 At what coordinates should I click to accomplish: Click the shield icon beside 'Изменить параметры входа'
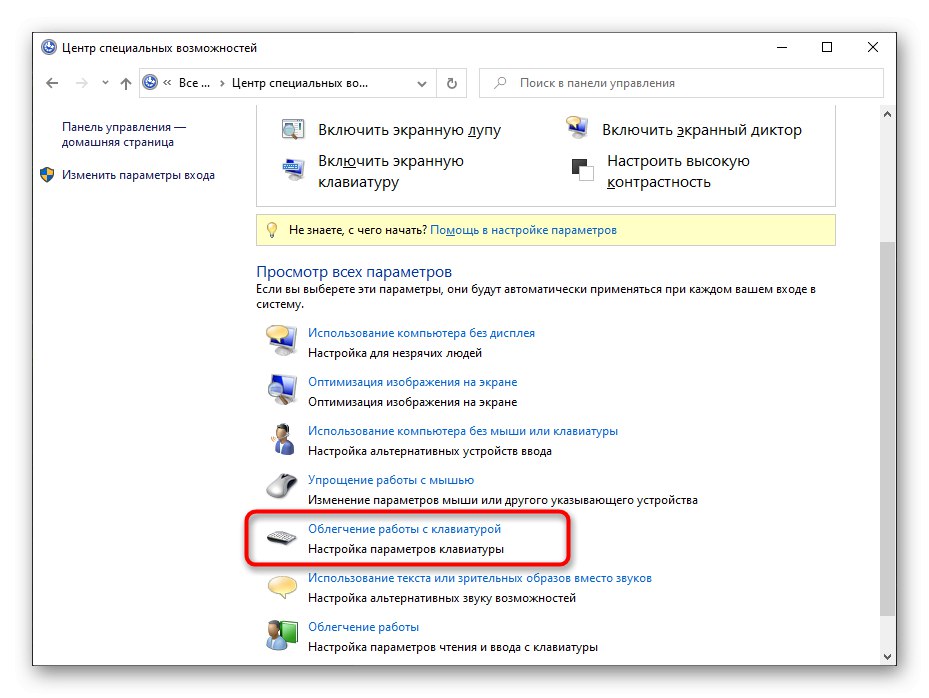[x=47, y=175]
